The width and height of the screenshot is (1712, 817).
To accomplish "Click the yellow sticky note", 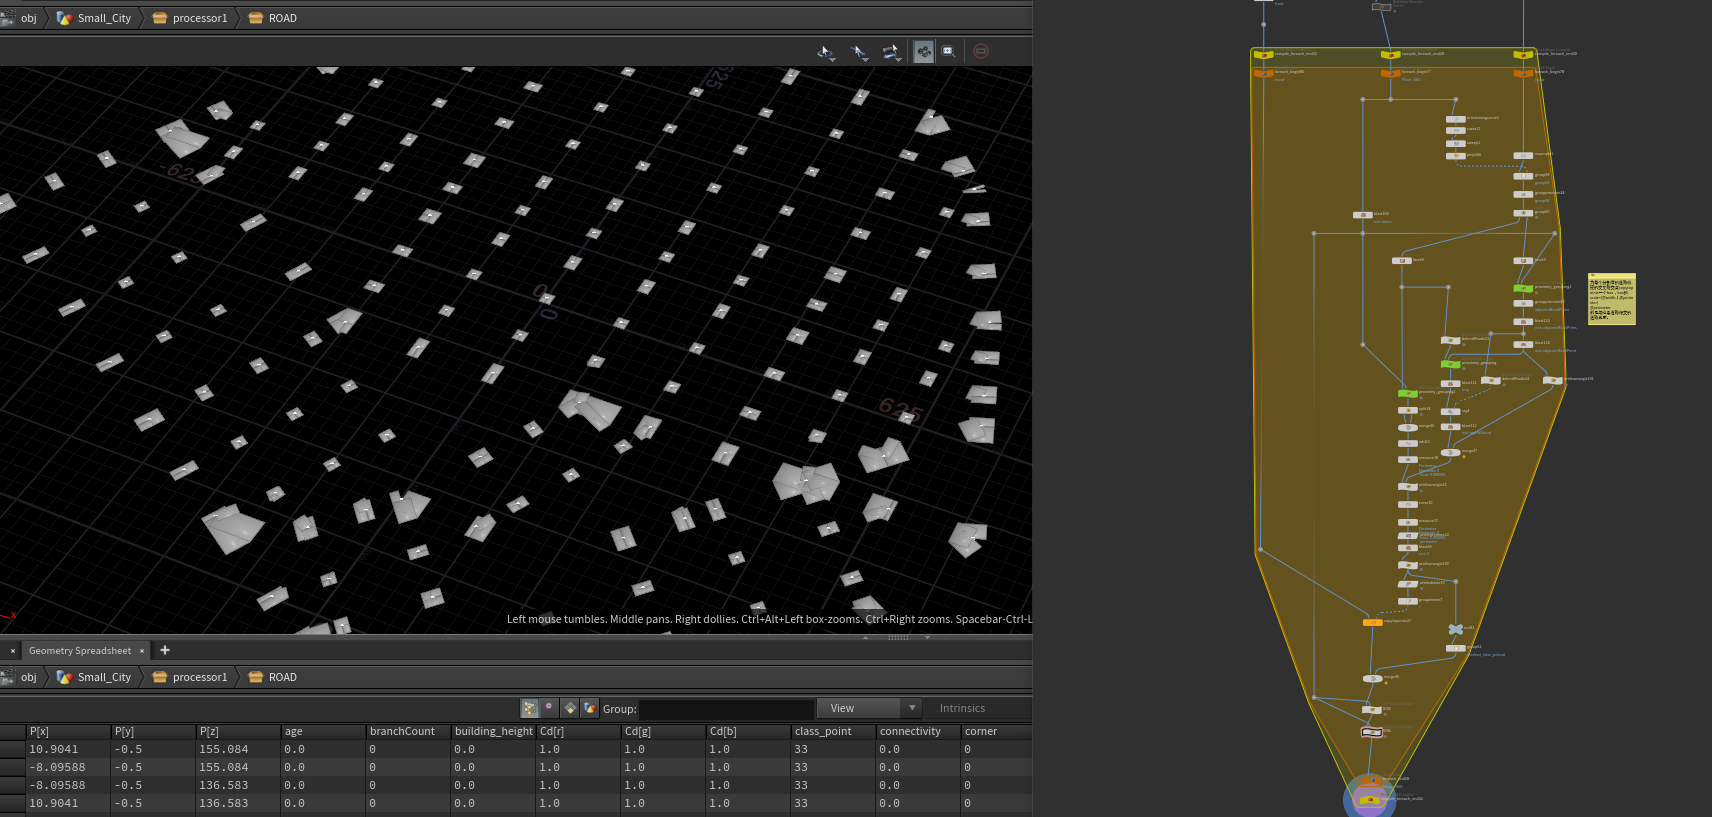I will 1611,299.
